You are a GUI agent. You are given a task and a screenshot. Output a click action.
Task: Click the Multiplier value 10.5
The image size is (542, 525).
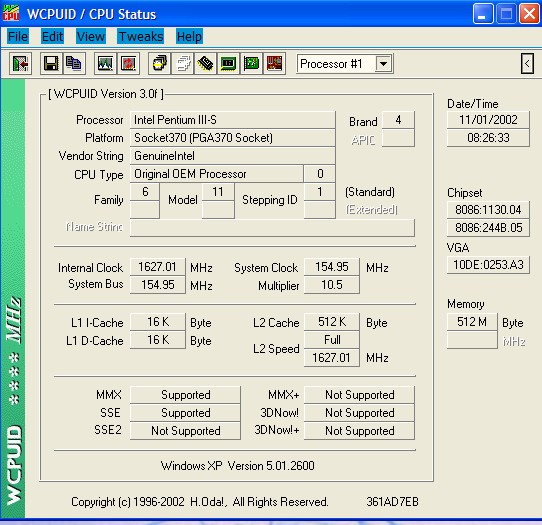pyautogui.click(x=332, y=285)
